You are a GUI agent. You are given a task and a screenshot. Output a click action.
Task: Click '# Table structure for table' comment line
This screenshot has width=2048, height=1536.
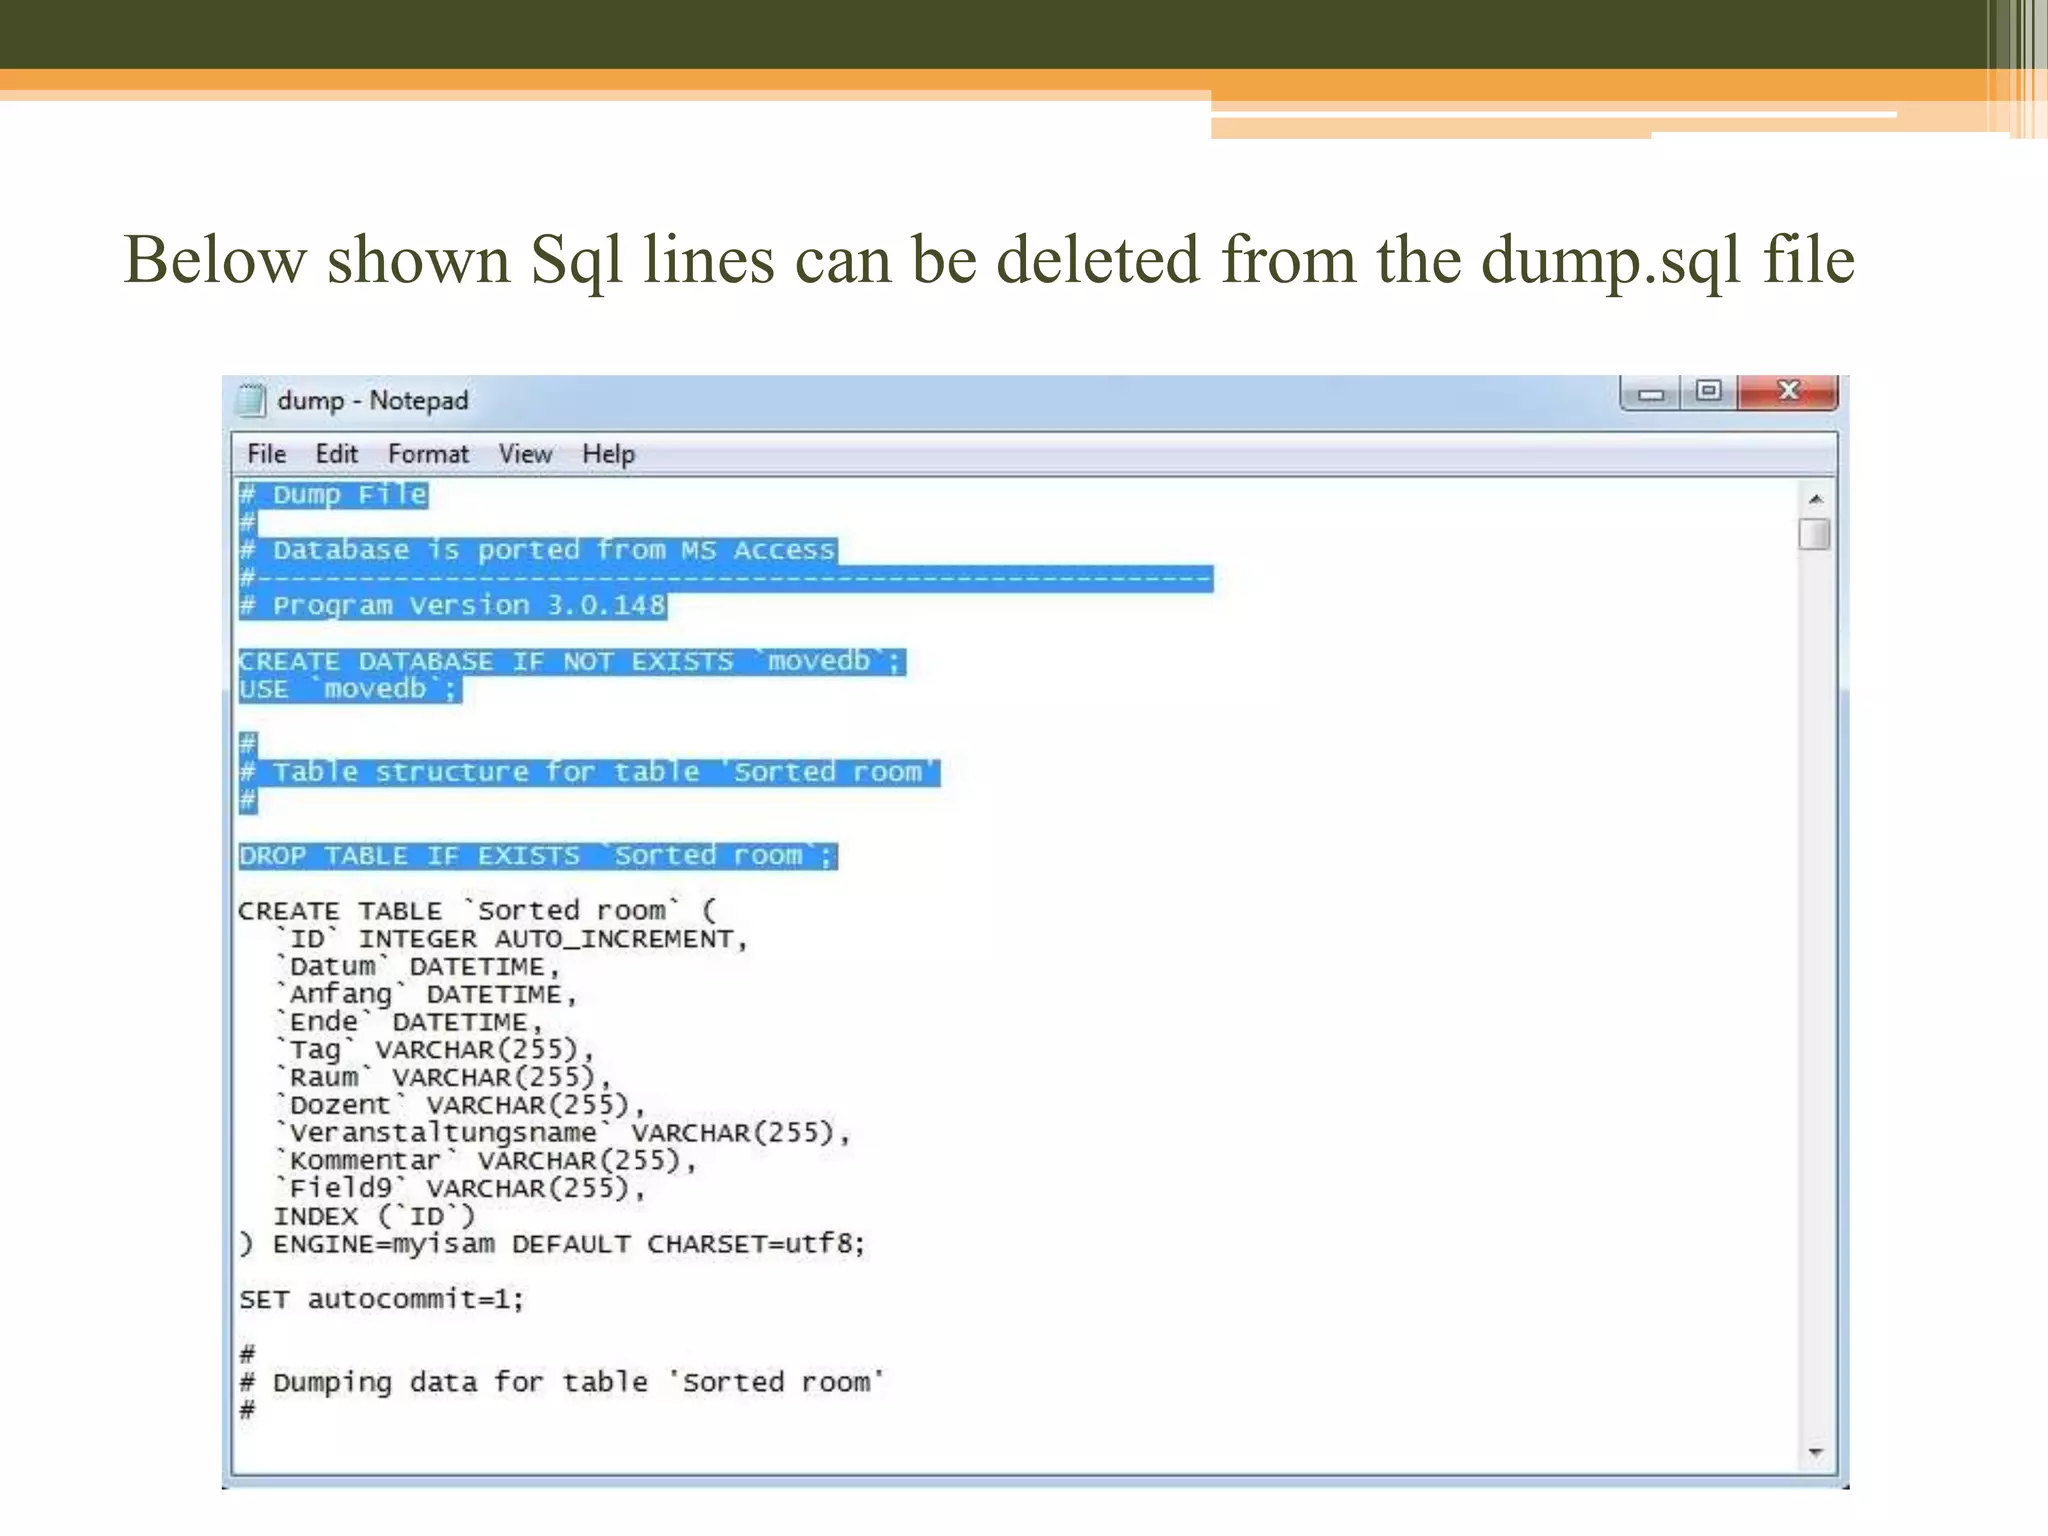pyautogui.click(x=589, y=772)
